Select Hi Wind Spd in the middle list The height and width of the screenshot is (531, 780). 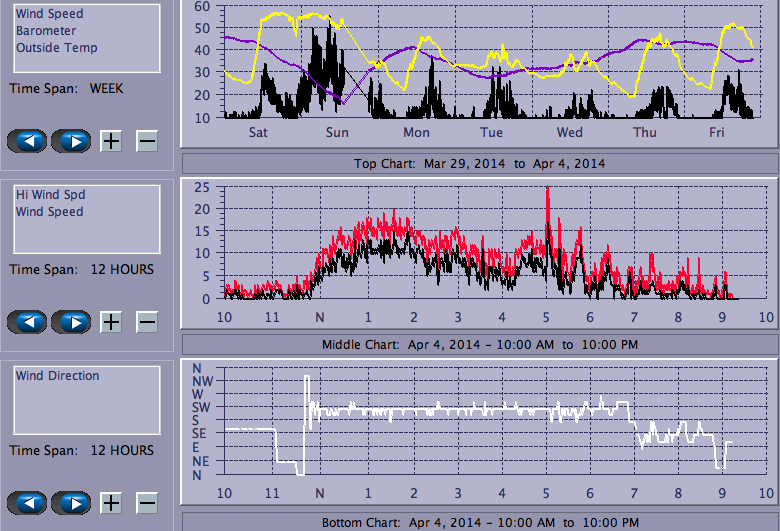[x=49, y=196]
